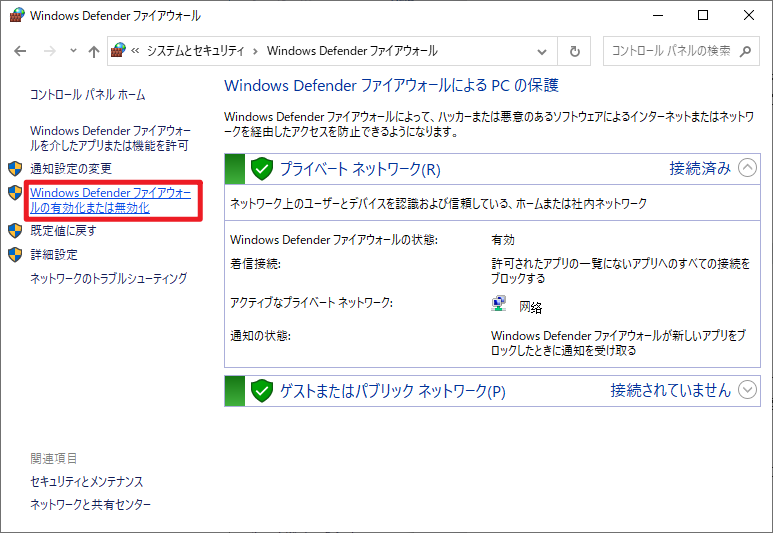Click the Back navigation arrow

20,51
